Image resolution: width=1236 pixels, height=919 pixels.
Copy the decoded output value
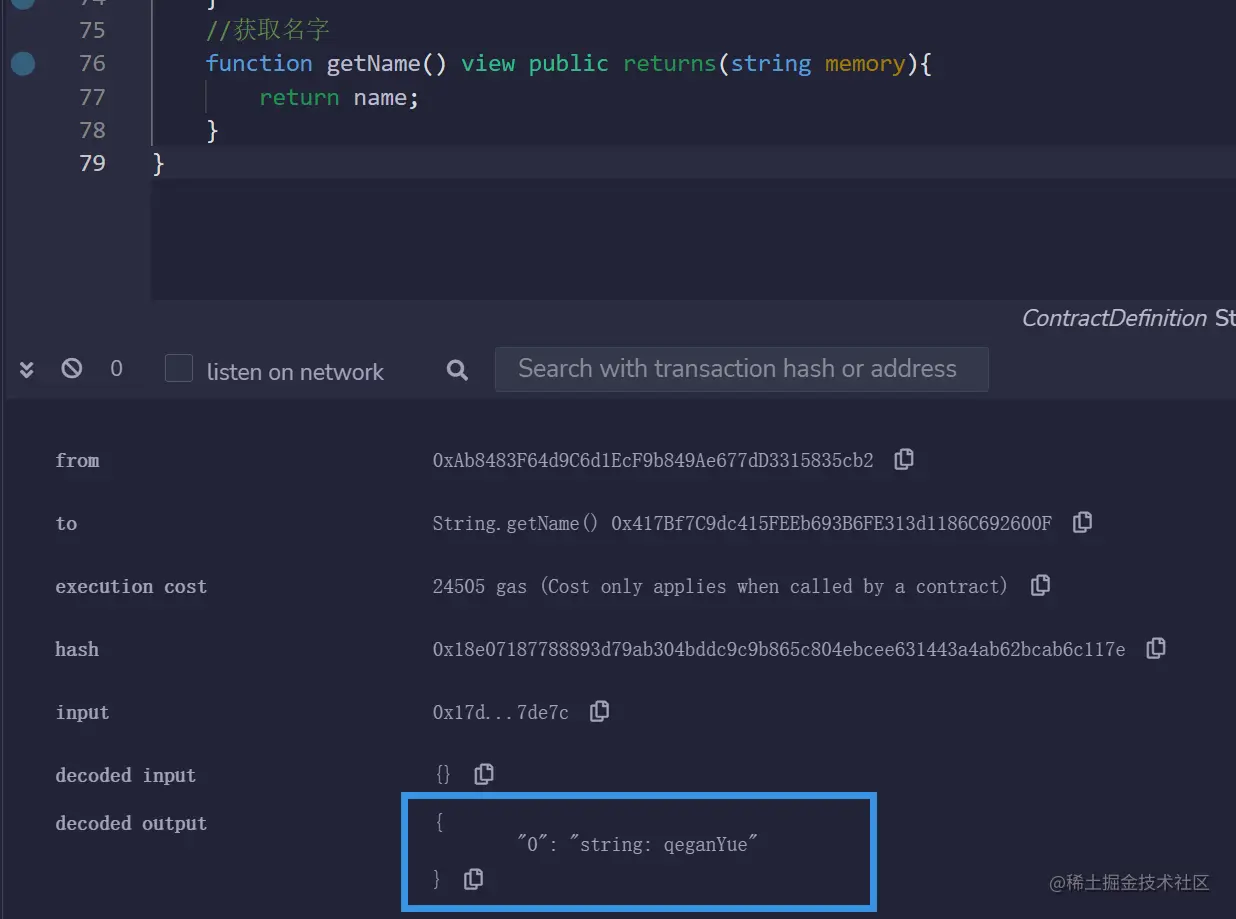pos(474,879)
